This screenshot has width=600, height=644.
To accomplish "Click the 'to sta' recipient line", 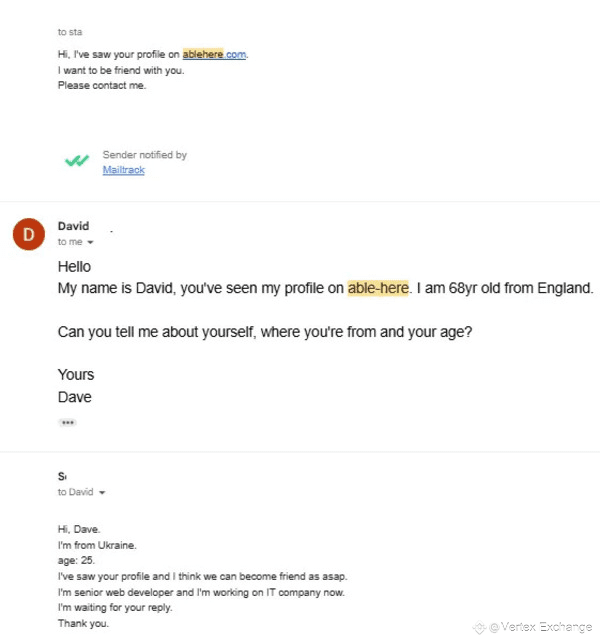I will coord(70,32).
